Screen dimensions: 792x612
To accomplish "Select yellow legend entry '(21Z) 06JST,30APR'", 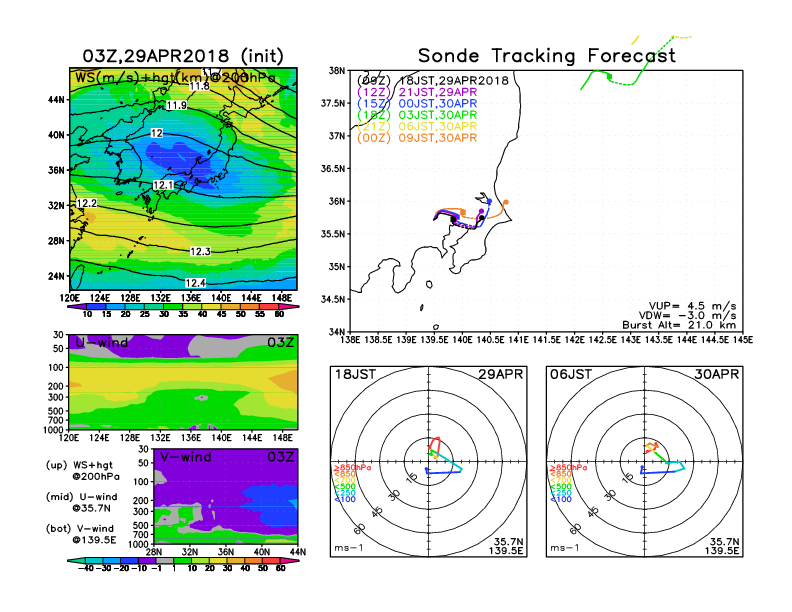I will coord(417,126).
